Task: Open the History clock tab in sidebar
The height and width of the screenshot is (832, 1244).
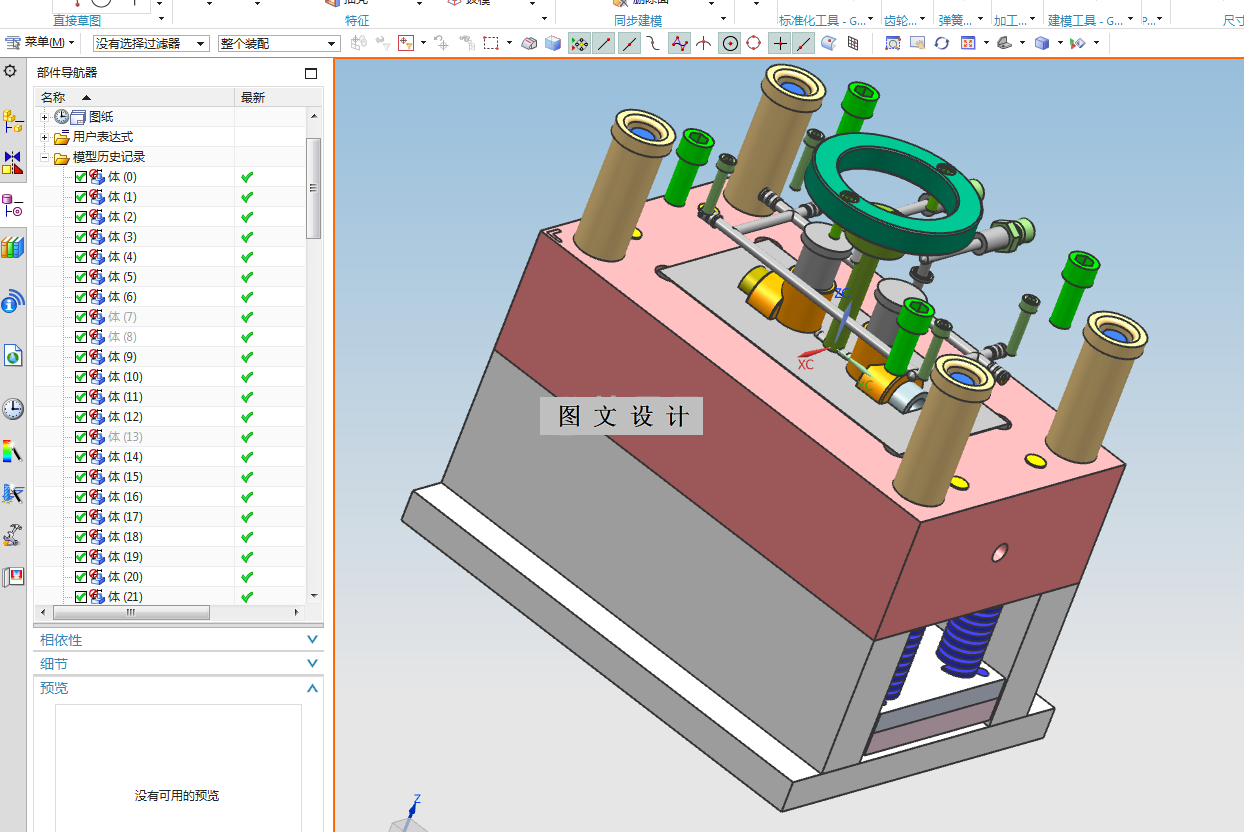Action: (x=13, y=408)
